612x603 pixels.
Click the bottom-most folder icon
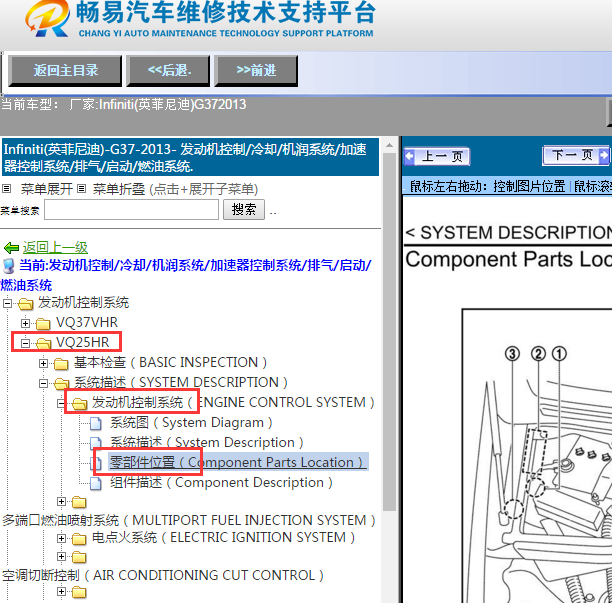[x=79, y=592]
